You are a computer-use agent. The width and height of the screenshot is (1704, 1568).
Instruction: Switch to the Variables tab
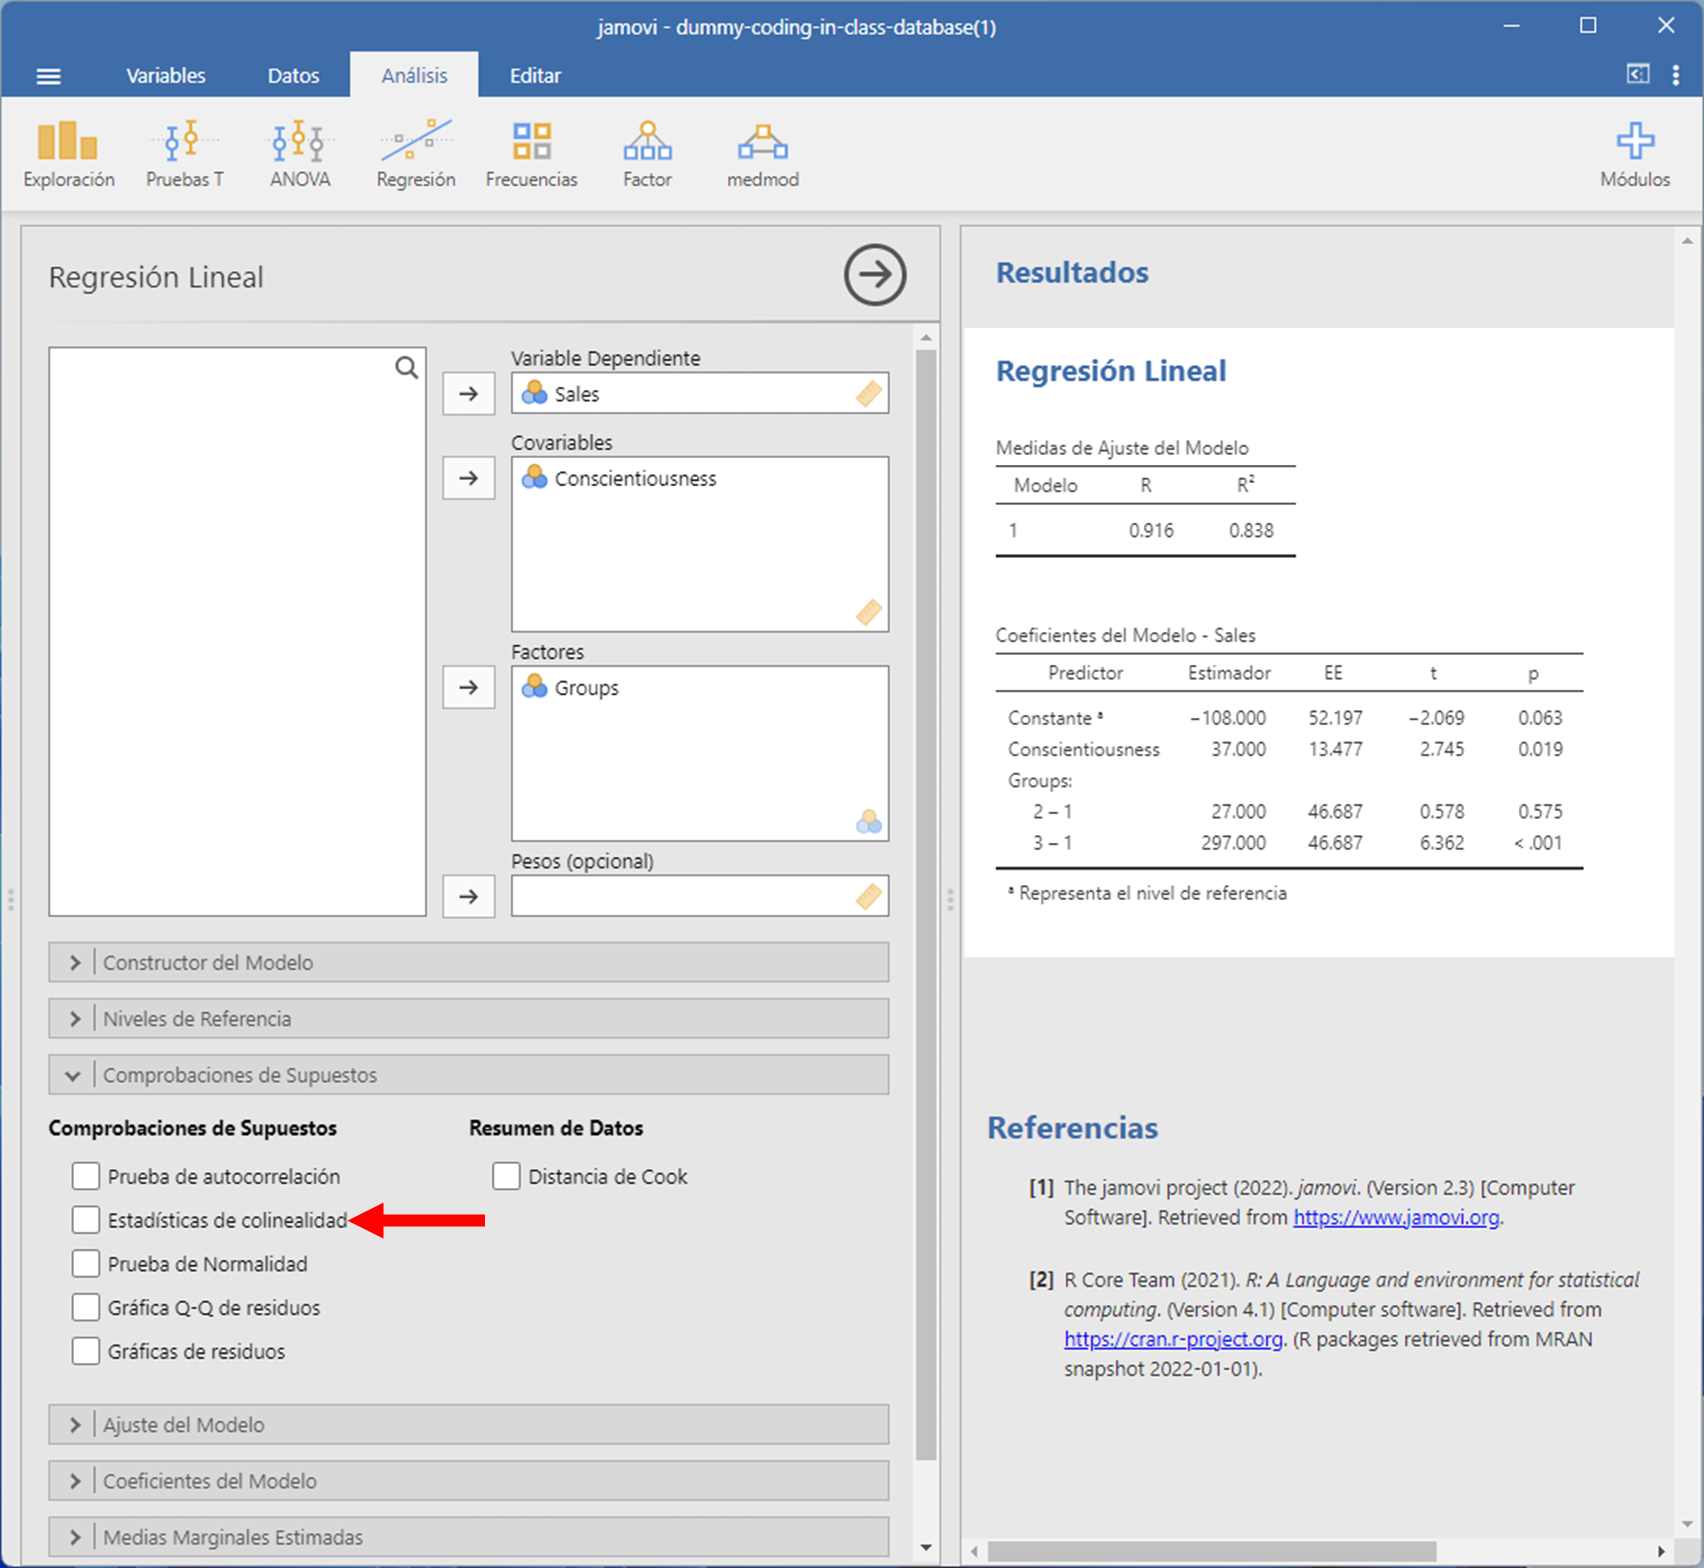tap(165, 76)
